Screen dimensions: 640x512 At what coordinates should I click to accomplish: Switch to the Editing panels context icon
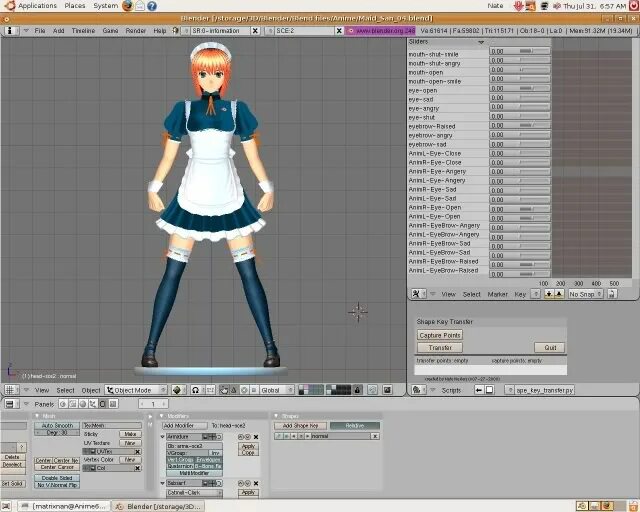(102, 404)
